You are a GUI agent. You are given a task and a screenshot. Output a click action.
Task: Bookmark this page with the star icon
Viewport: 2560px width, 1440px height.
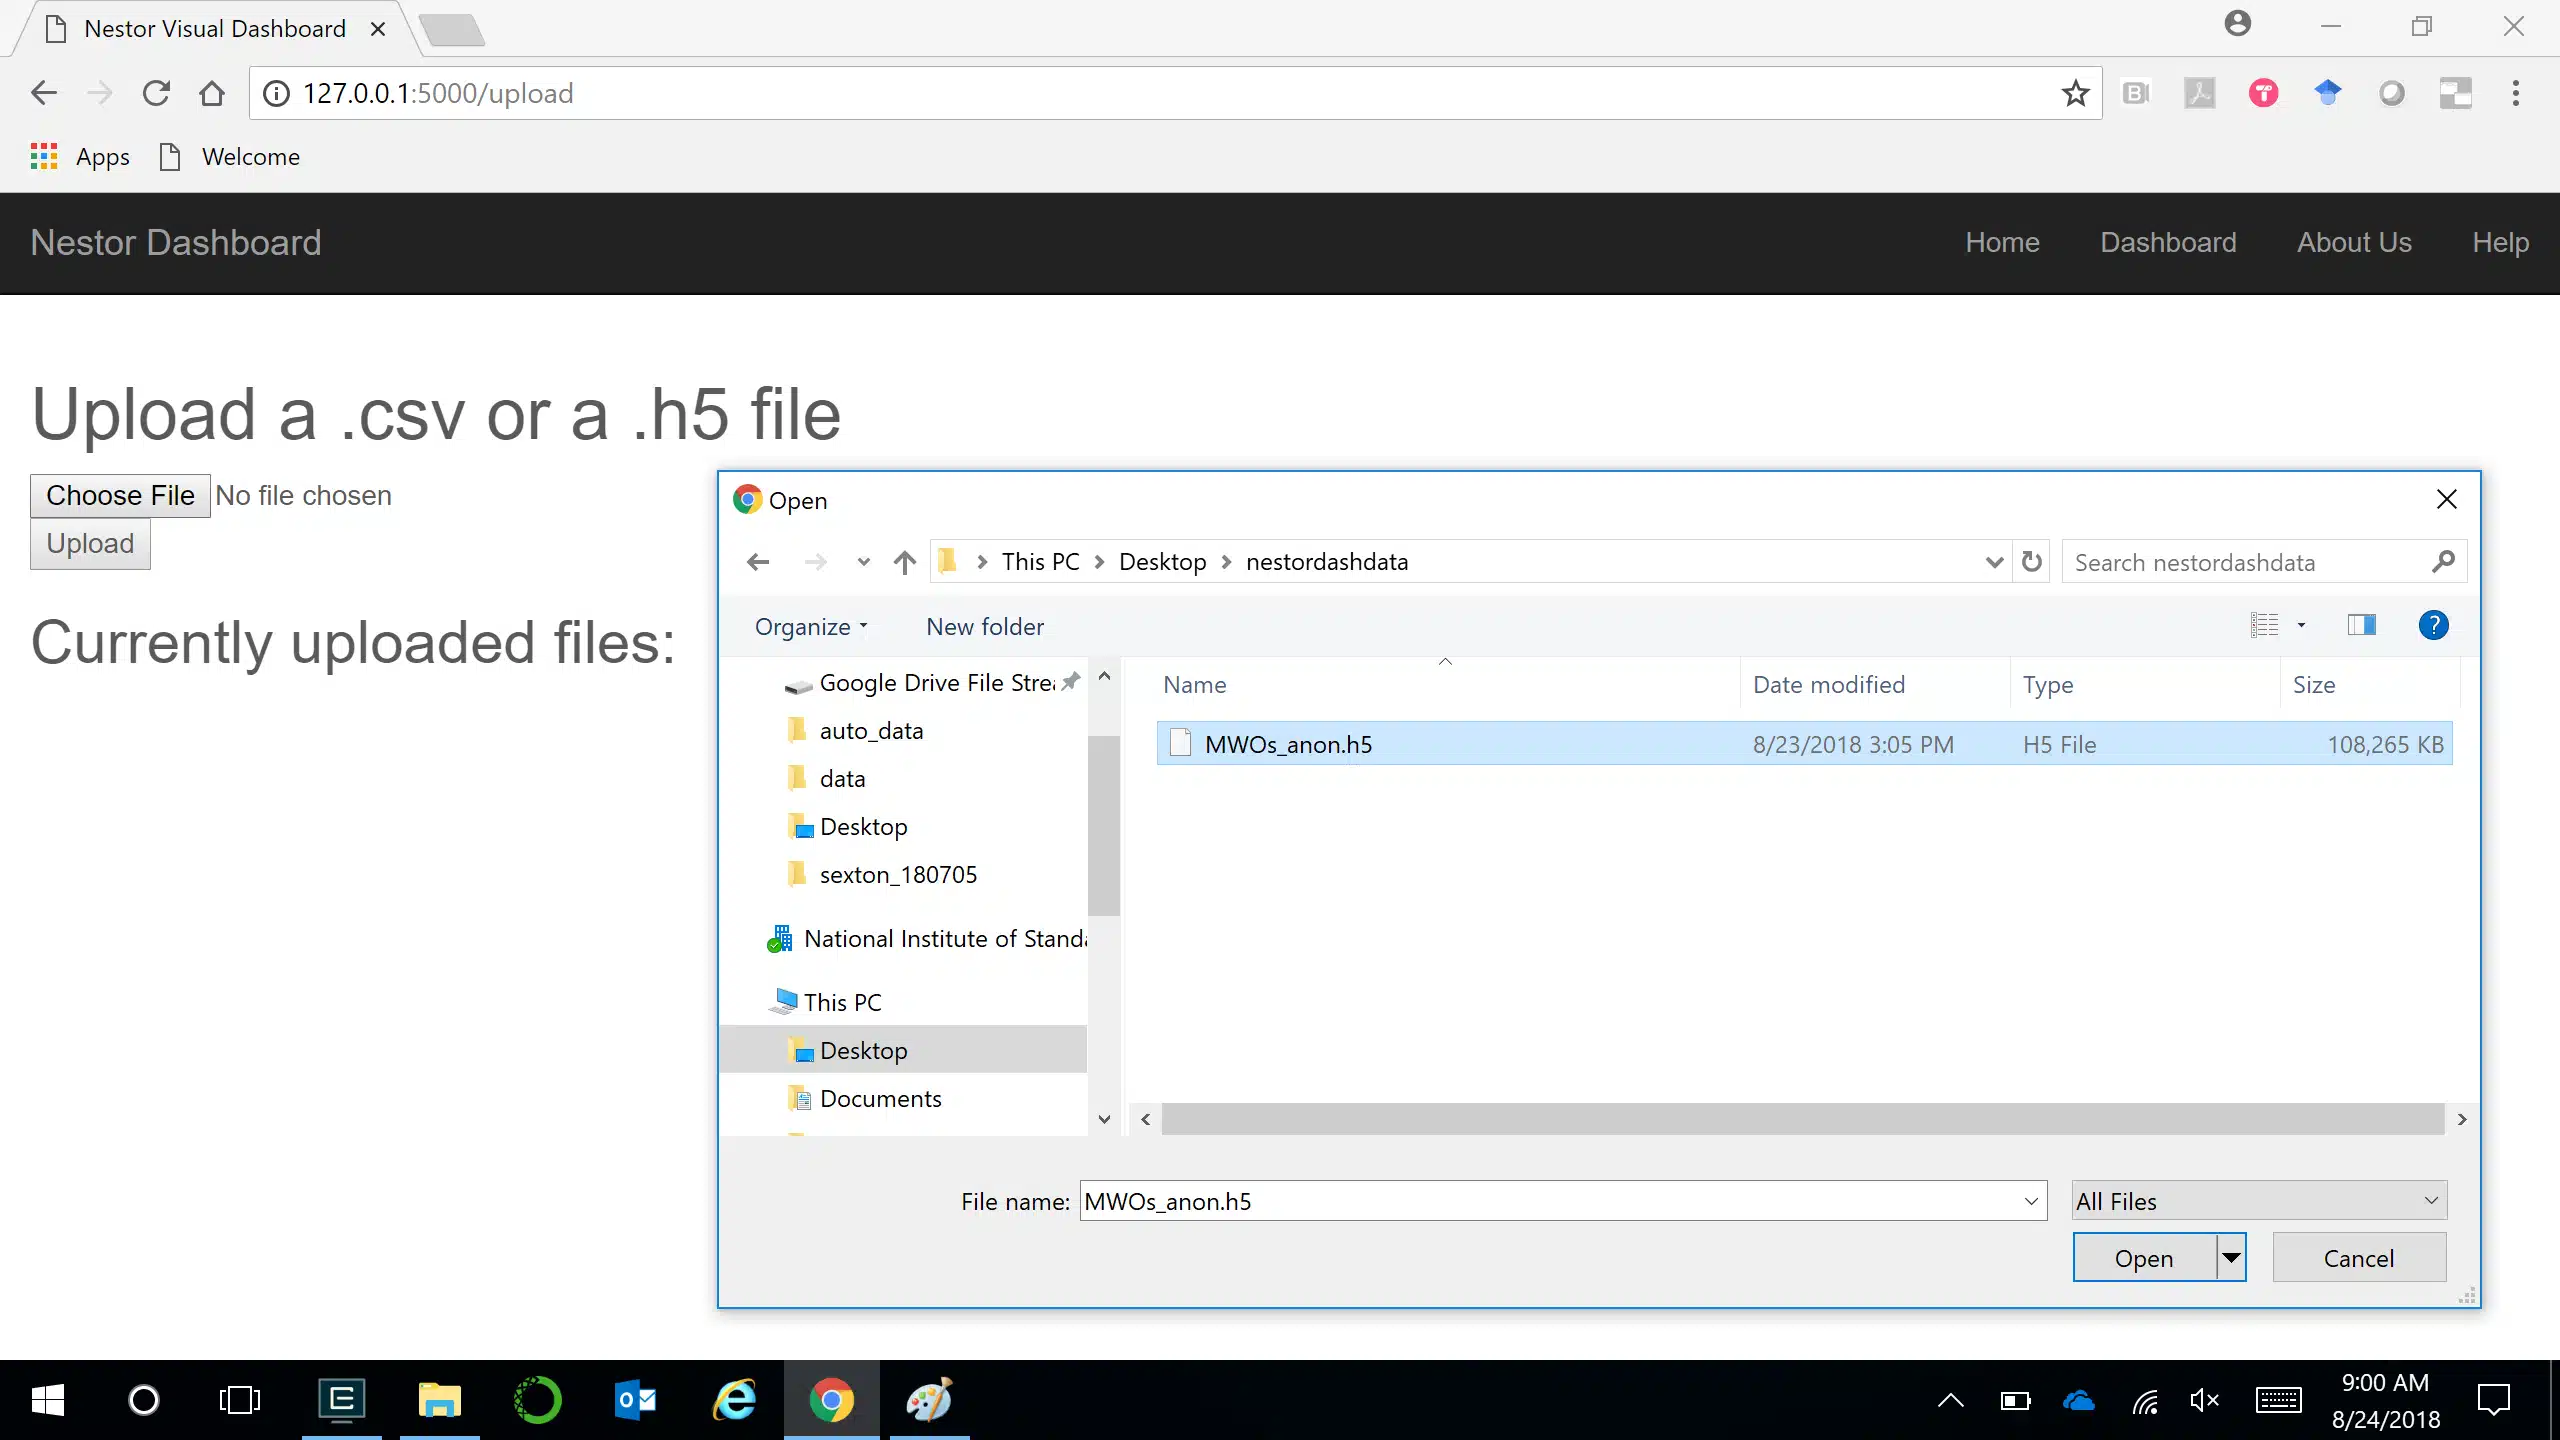pyautogui.click(x=2075, y=93)
